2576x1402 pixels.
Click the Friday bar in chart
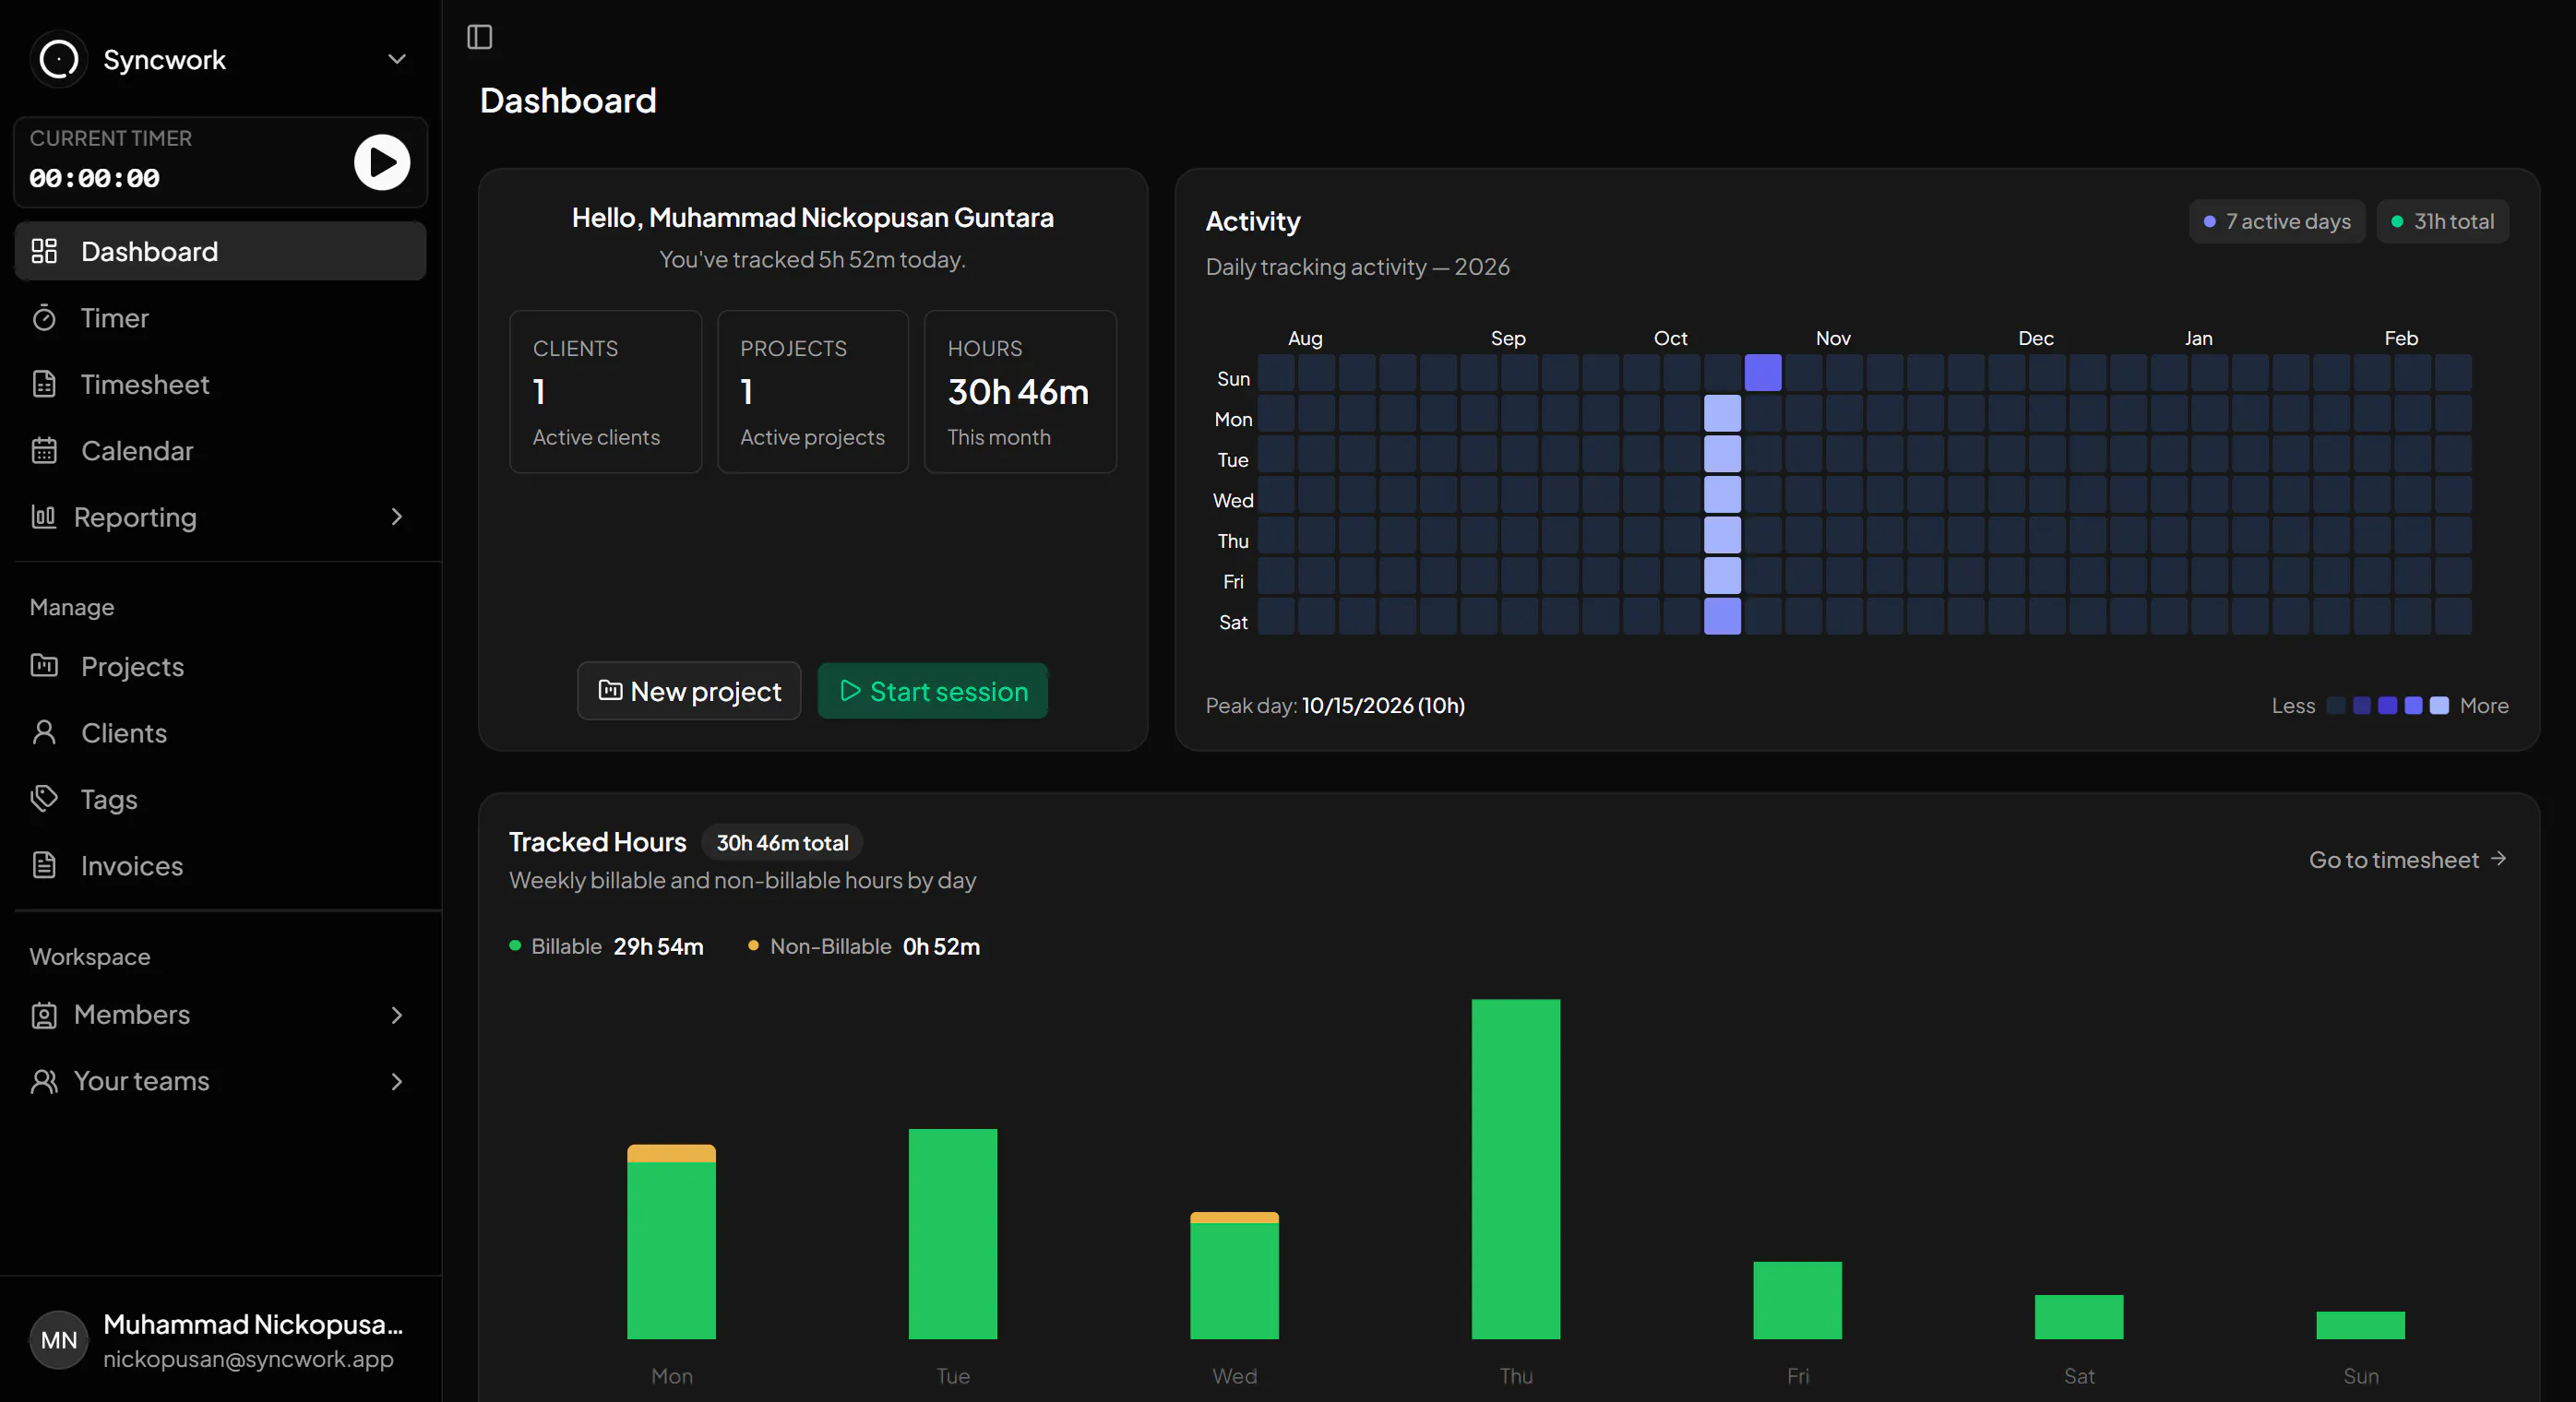tap(1797, 1301)
